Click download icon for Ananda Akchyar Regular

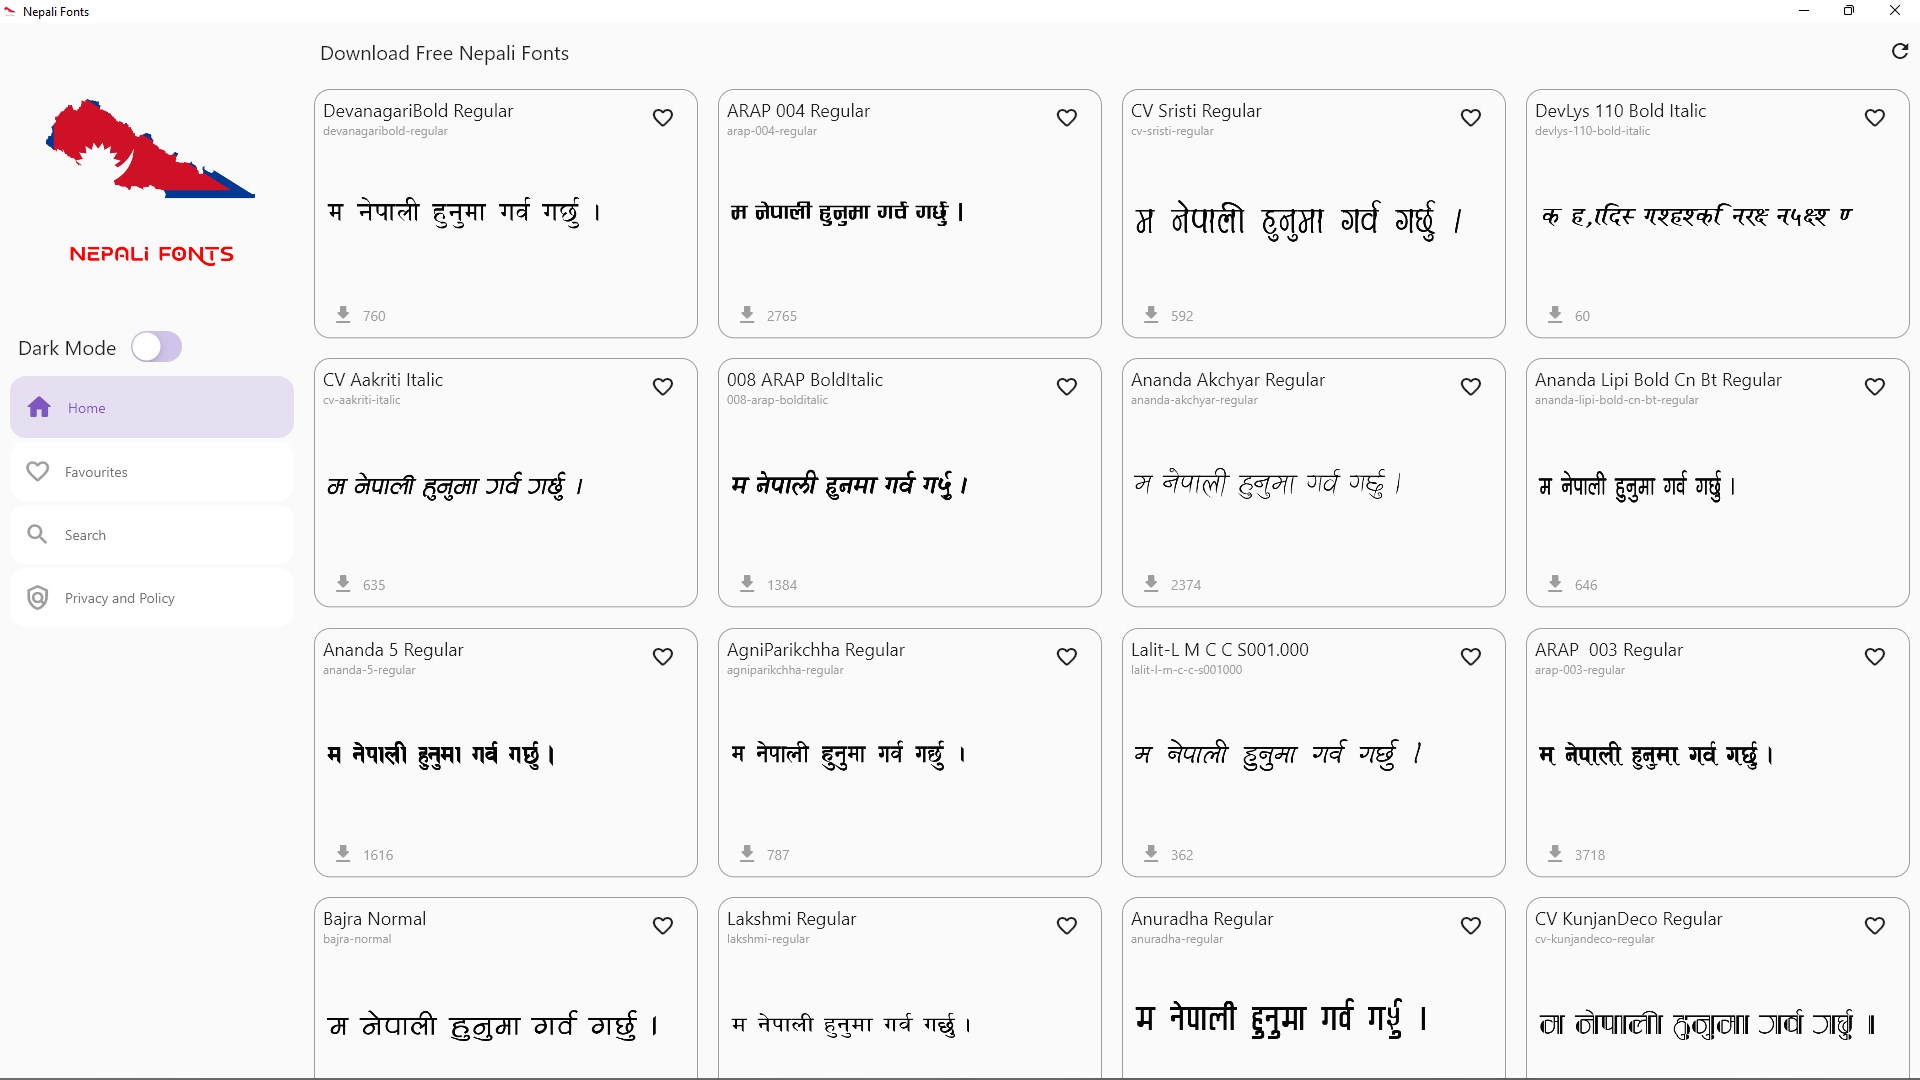coord(1151,583)
